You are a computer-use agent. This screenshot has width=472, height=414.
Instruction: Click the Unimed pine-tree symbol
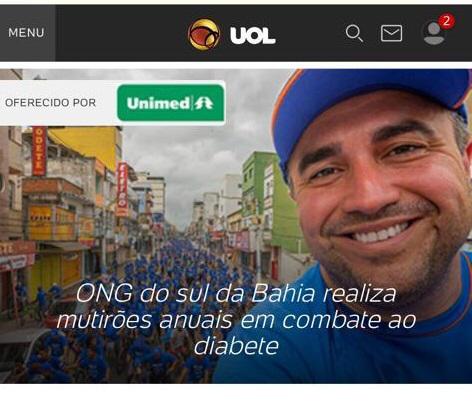(x=204, y=103)
